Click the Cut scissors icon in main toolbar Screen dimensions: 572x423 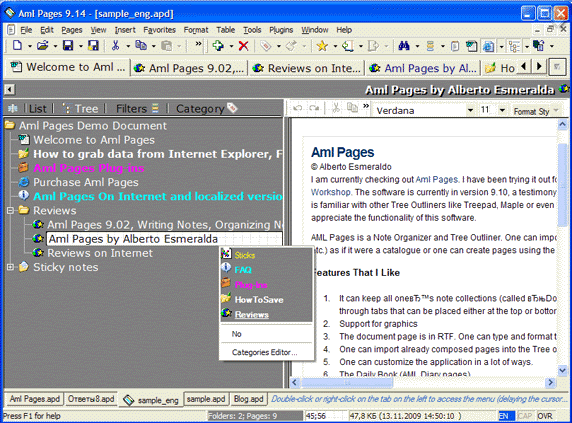coord(116,46)
